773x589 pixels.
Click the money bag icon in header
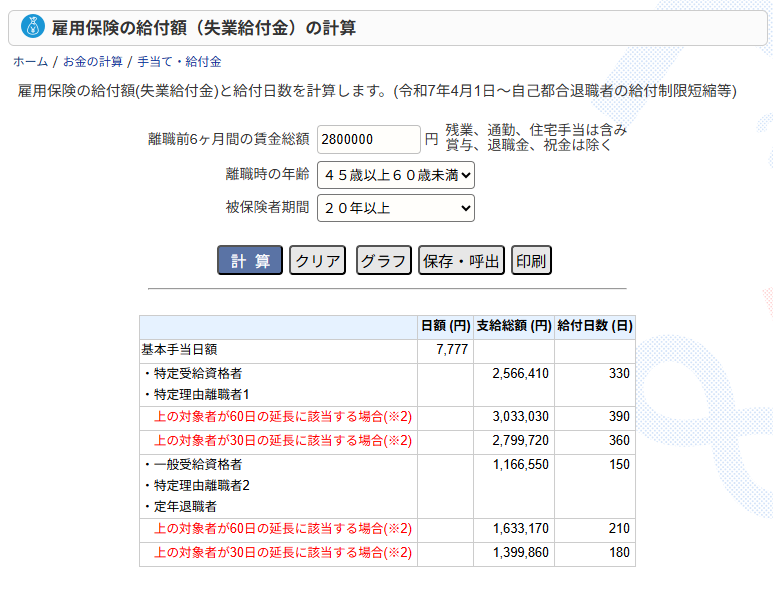click(x=33, y=27)
